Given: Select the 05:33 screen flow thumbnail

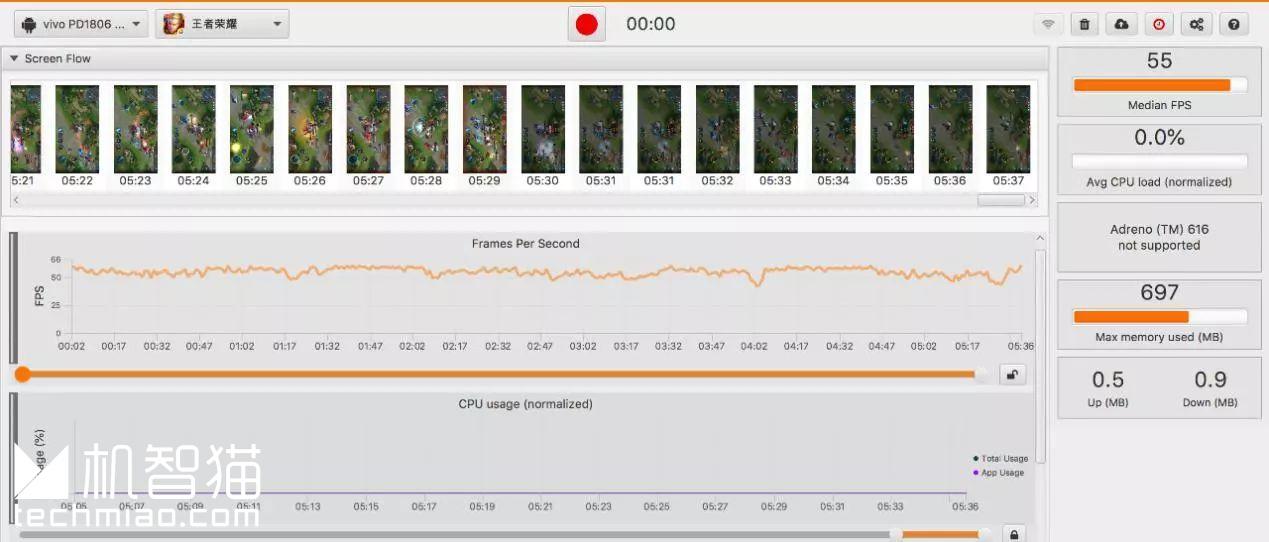Looking at the screenshot, I should 775,129.
